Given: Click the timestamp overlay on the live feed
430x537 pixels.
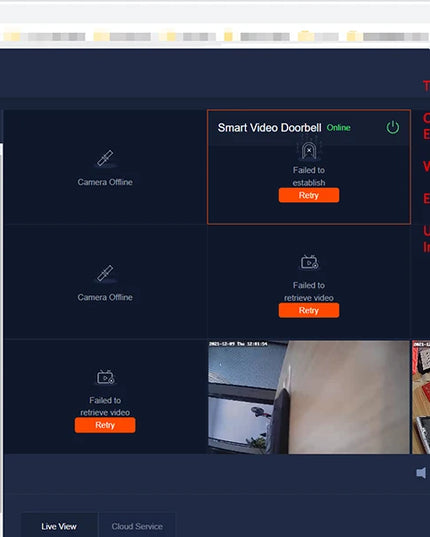Looking at the screenshot, I should point(238,344).
